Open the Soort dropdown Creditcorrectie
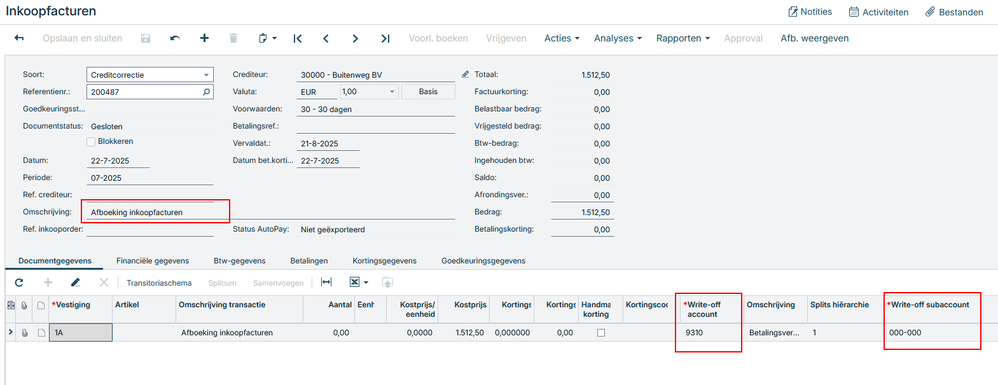This screenshot has width=998, height=385. (206, 74)
